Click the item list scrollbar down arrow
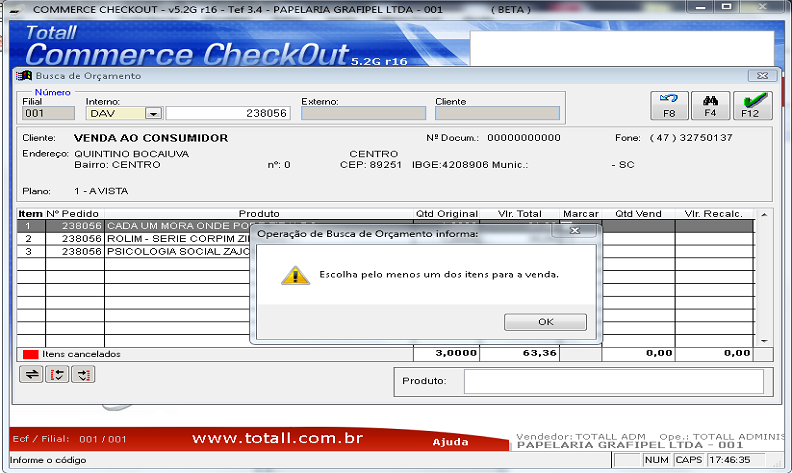 (x=764, y=340)
